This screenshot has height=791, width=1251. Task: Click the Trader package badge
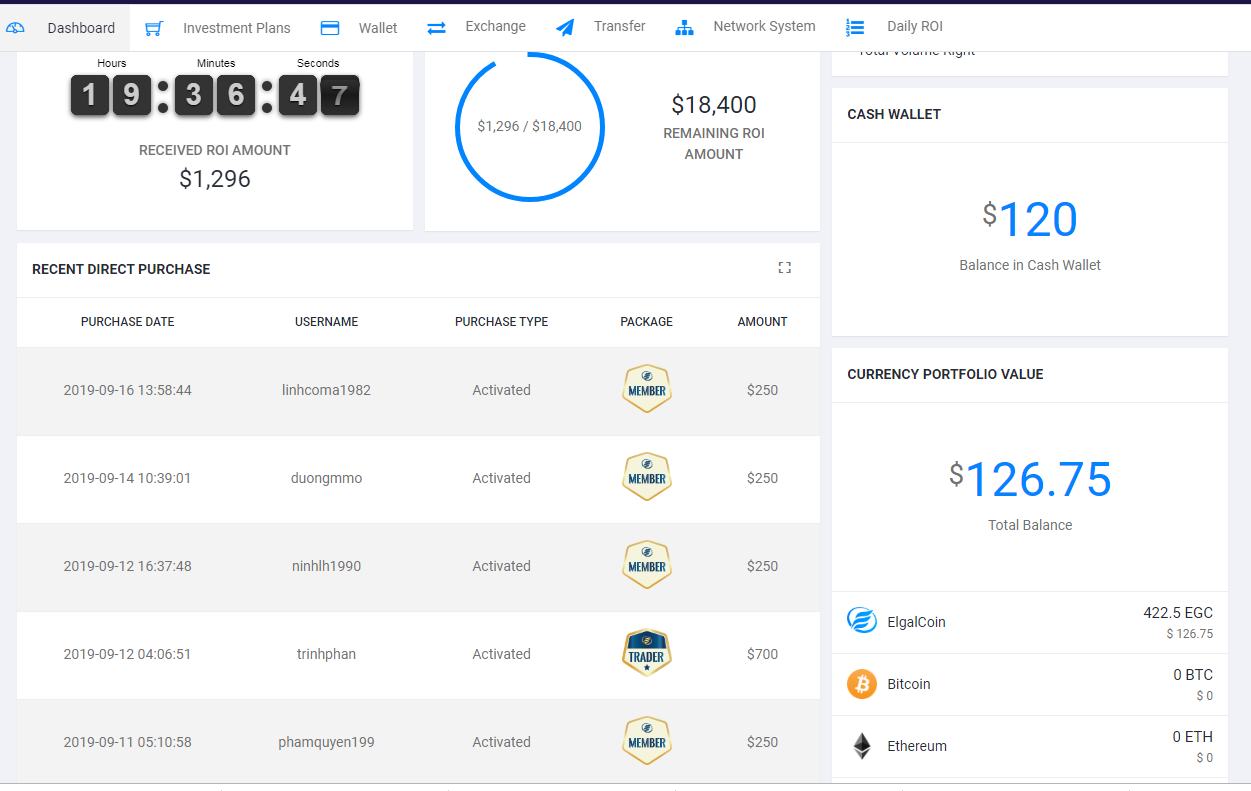coord(646,653)
